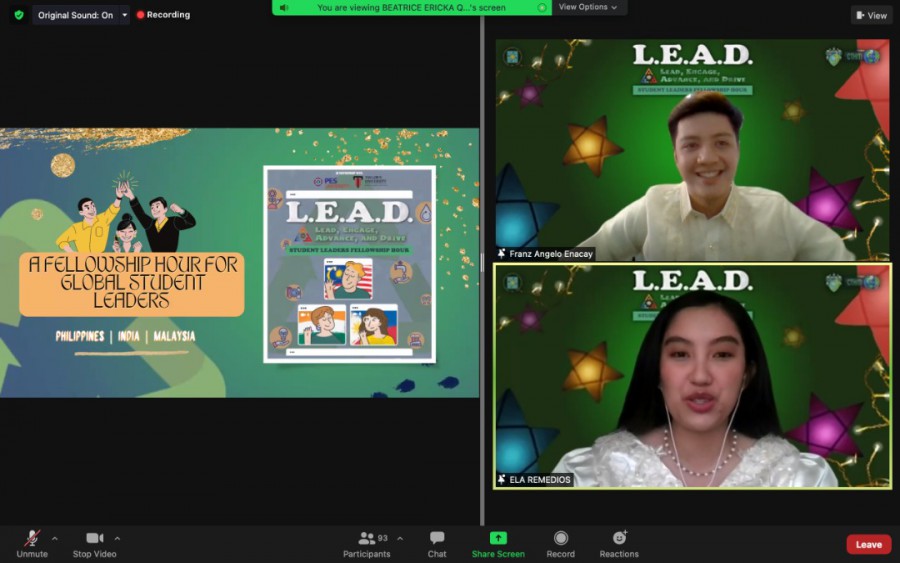Click the pin icon beside Franz Angelo Enacay
Screen dimensions: 900x563
[502, 254]
